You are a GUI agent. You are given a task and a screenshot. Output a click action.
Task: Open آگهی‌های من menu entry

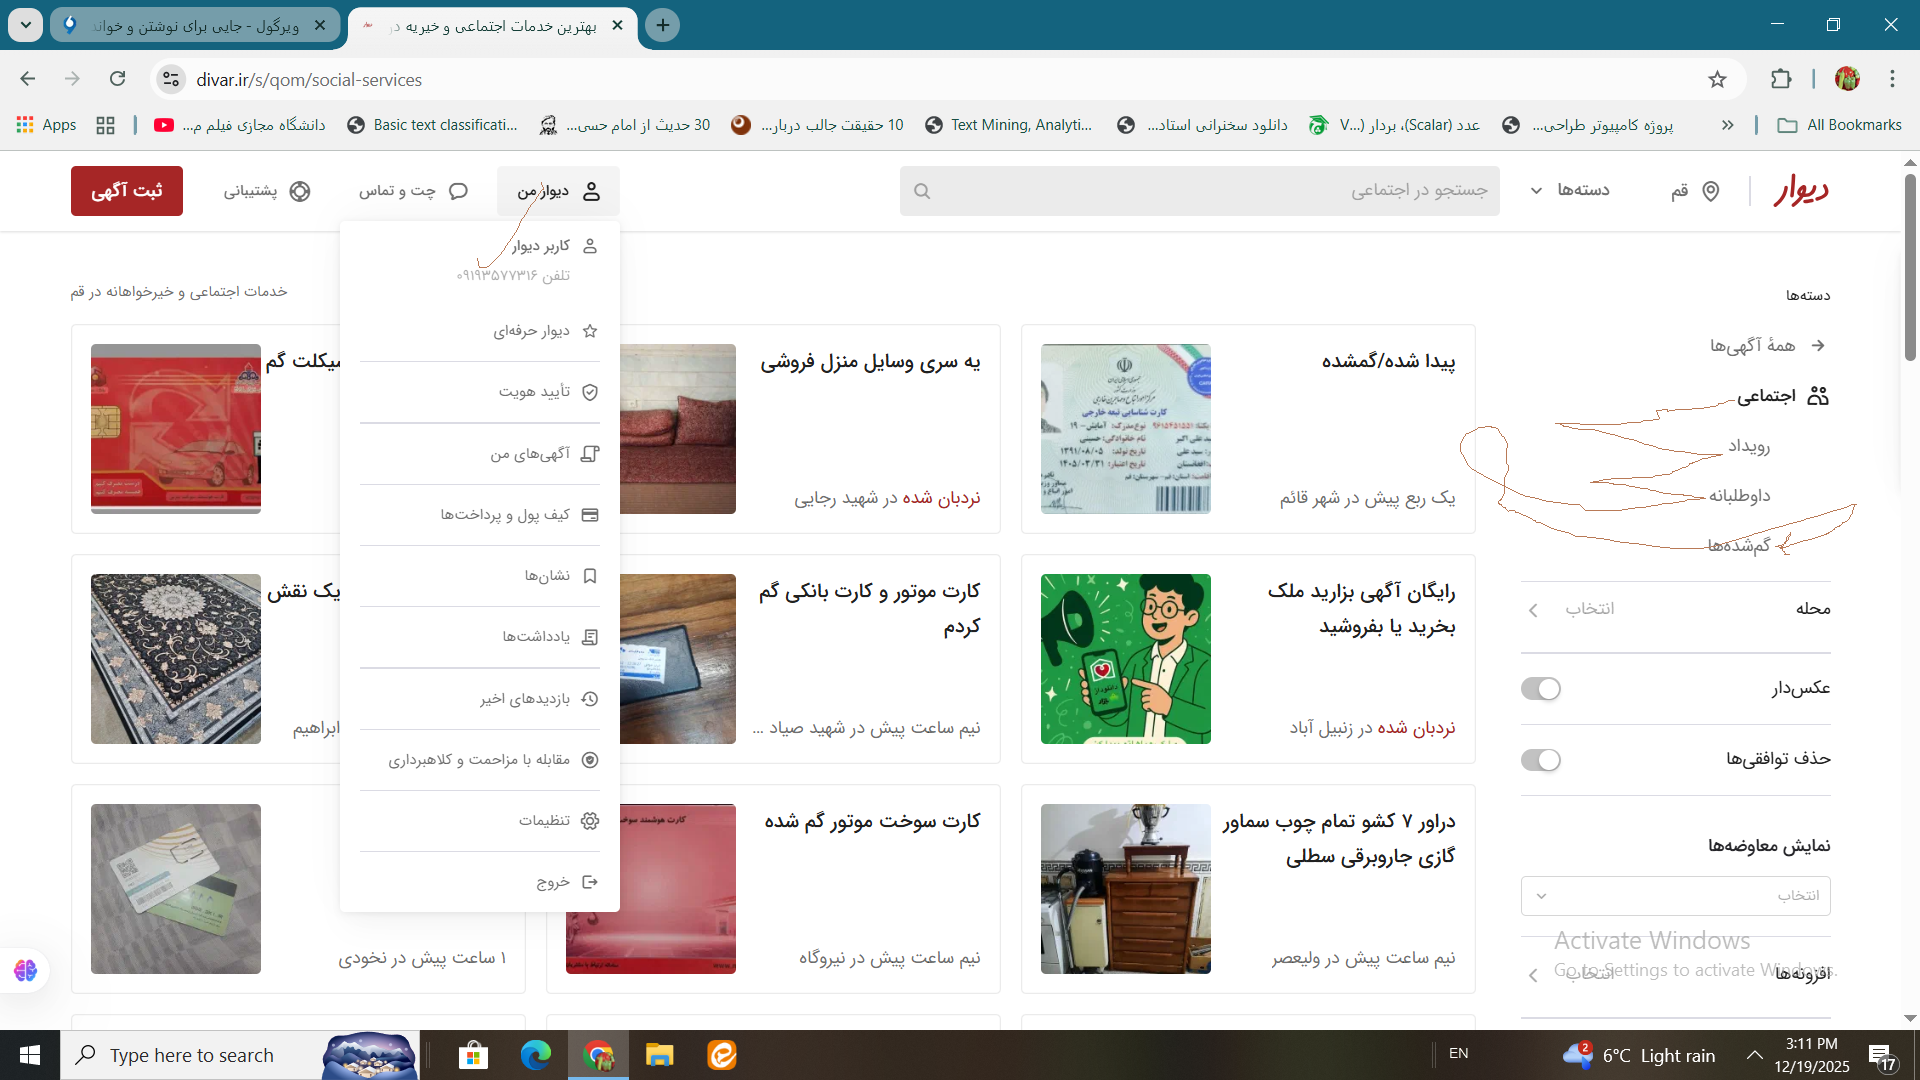(532, 454)
